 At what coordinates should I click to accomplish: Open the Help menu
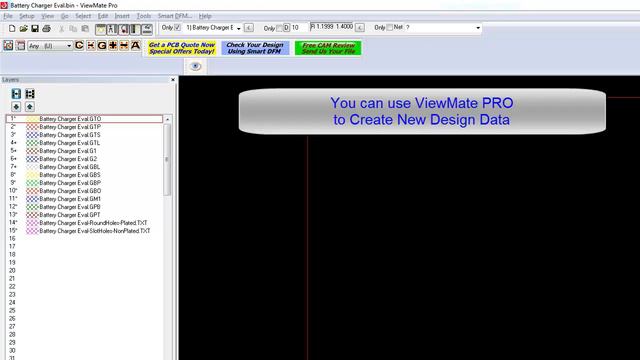pyautogui.click(x=205, y=16)
